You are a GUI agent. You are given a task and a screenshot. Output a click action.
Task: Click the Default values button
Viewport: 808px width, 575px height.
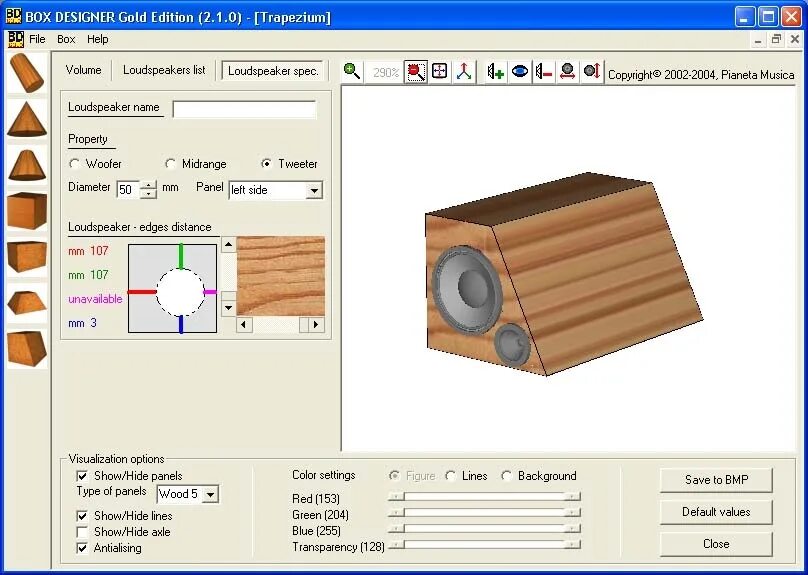point(716,512)
